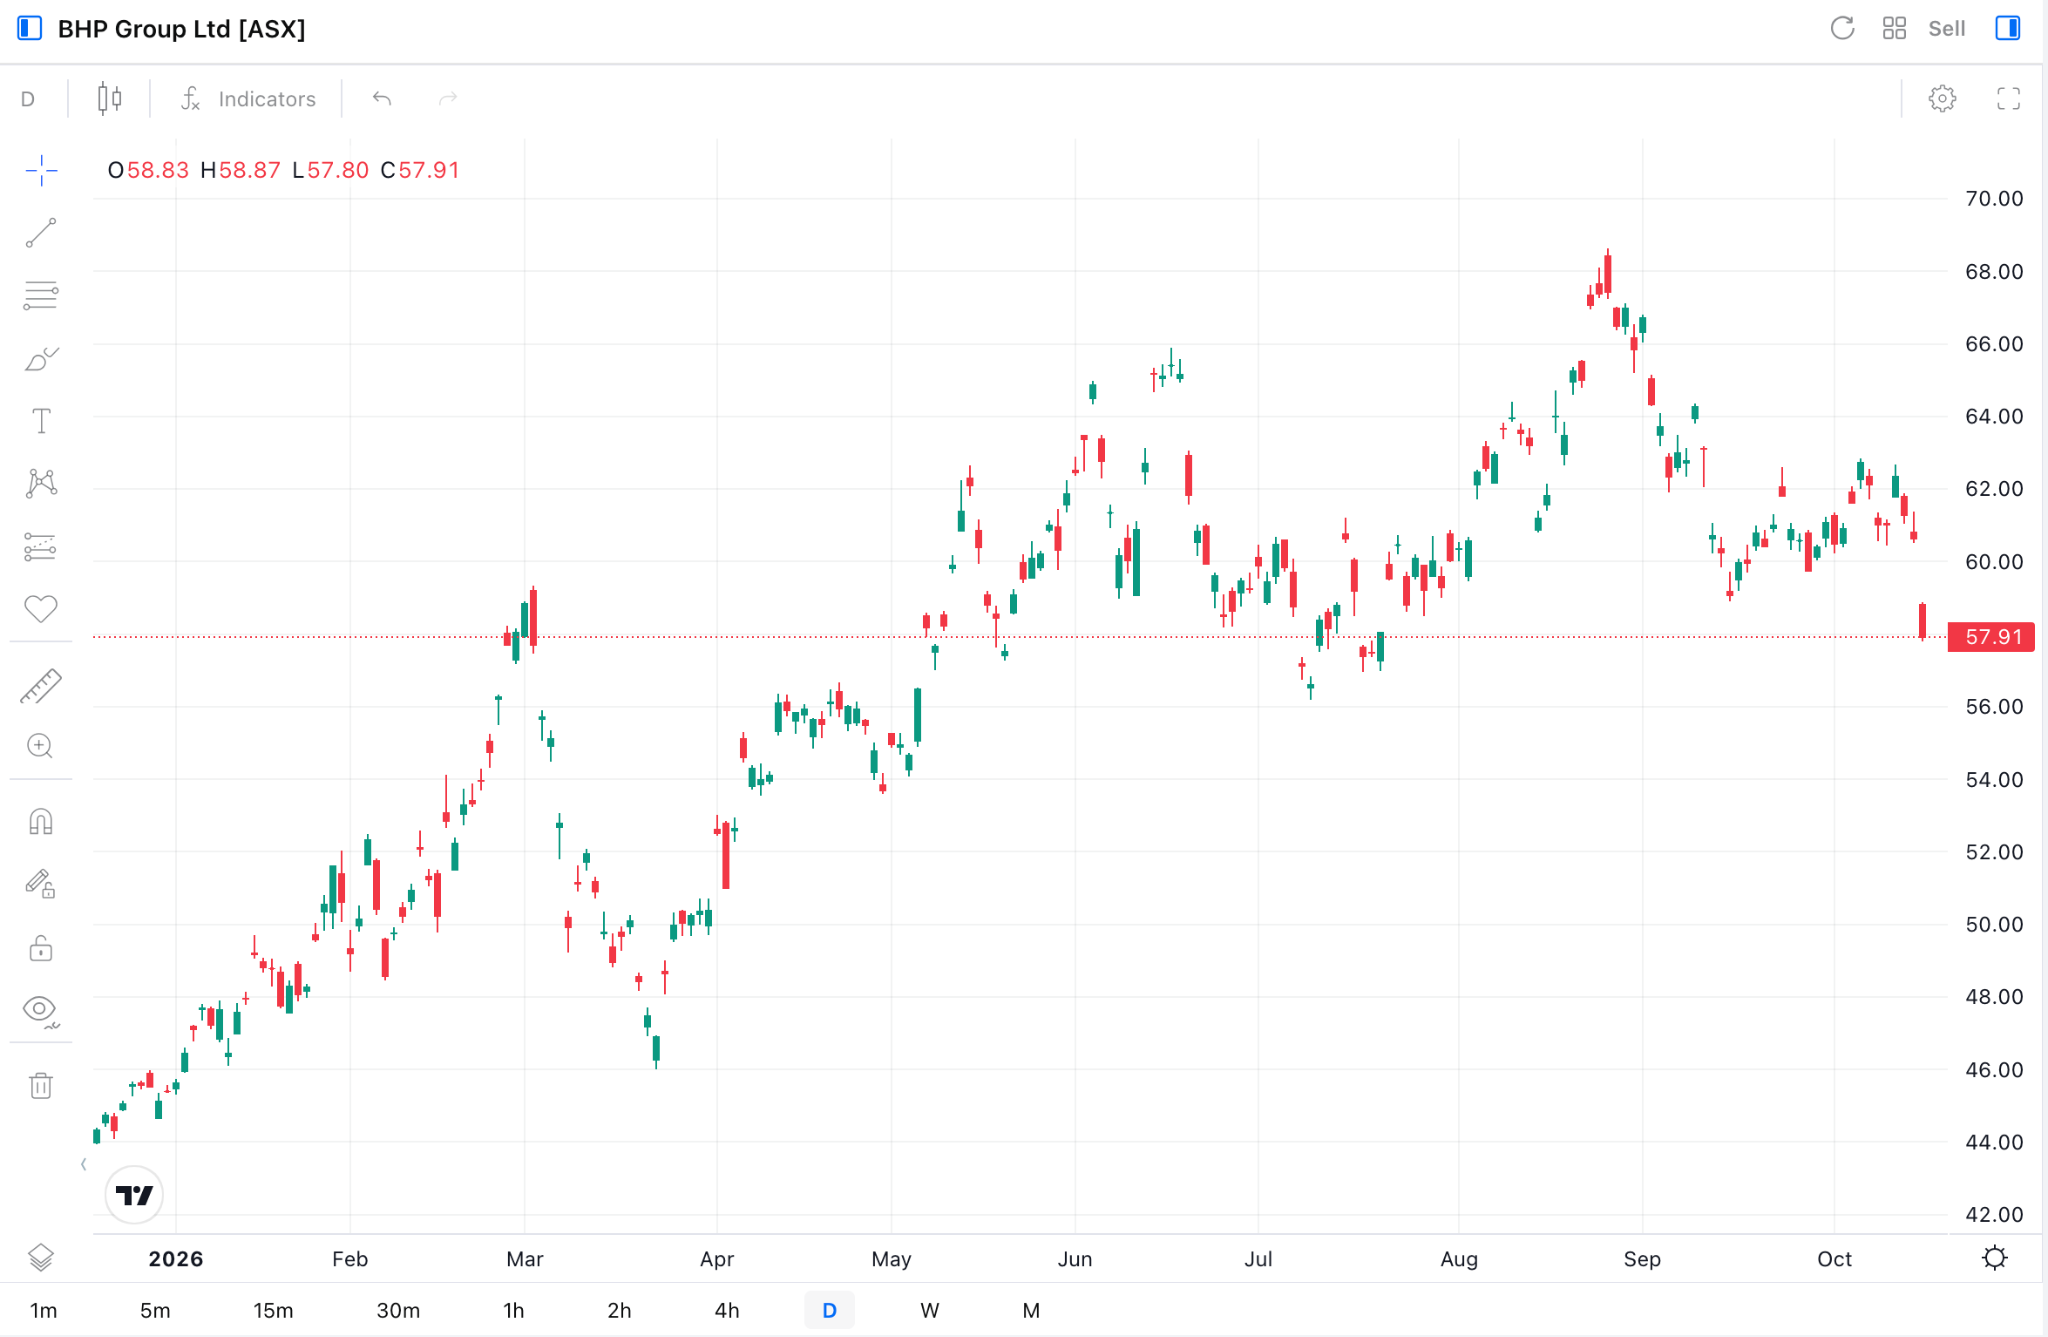The image size is (2048, 1337).
Task: Click the heart favorites icon
Action: pyautogui.click(x=41, y=608)
